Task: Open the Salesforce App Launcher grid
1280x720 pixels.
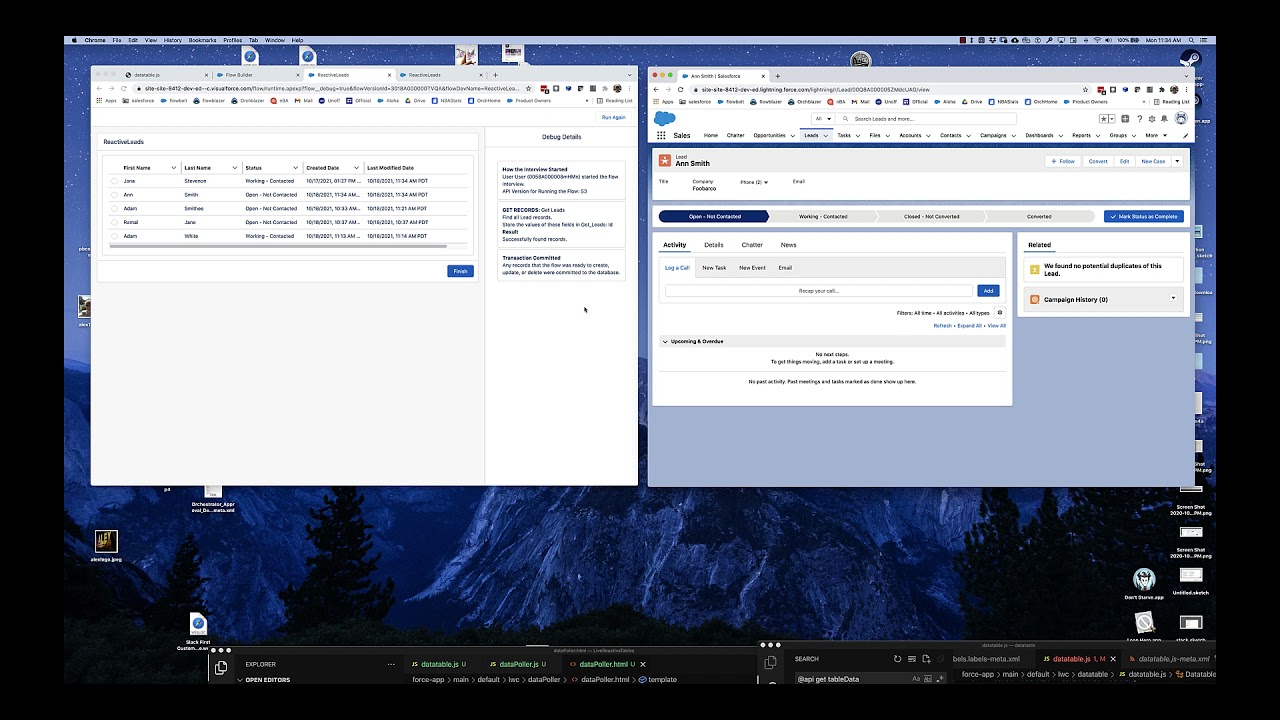Action: coord(661,135)
